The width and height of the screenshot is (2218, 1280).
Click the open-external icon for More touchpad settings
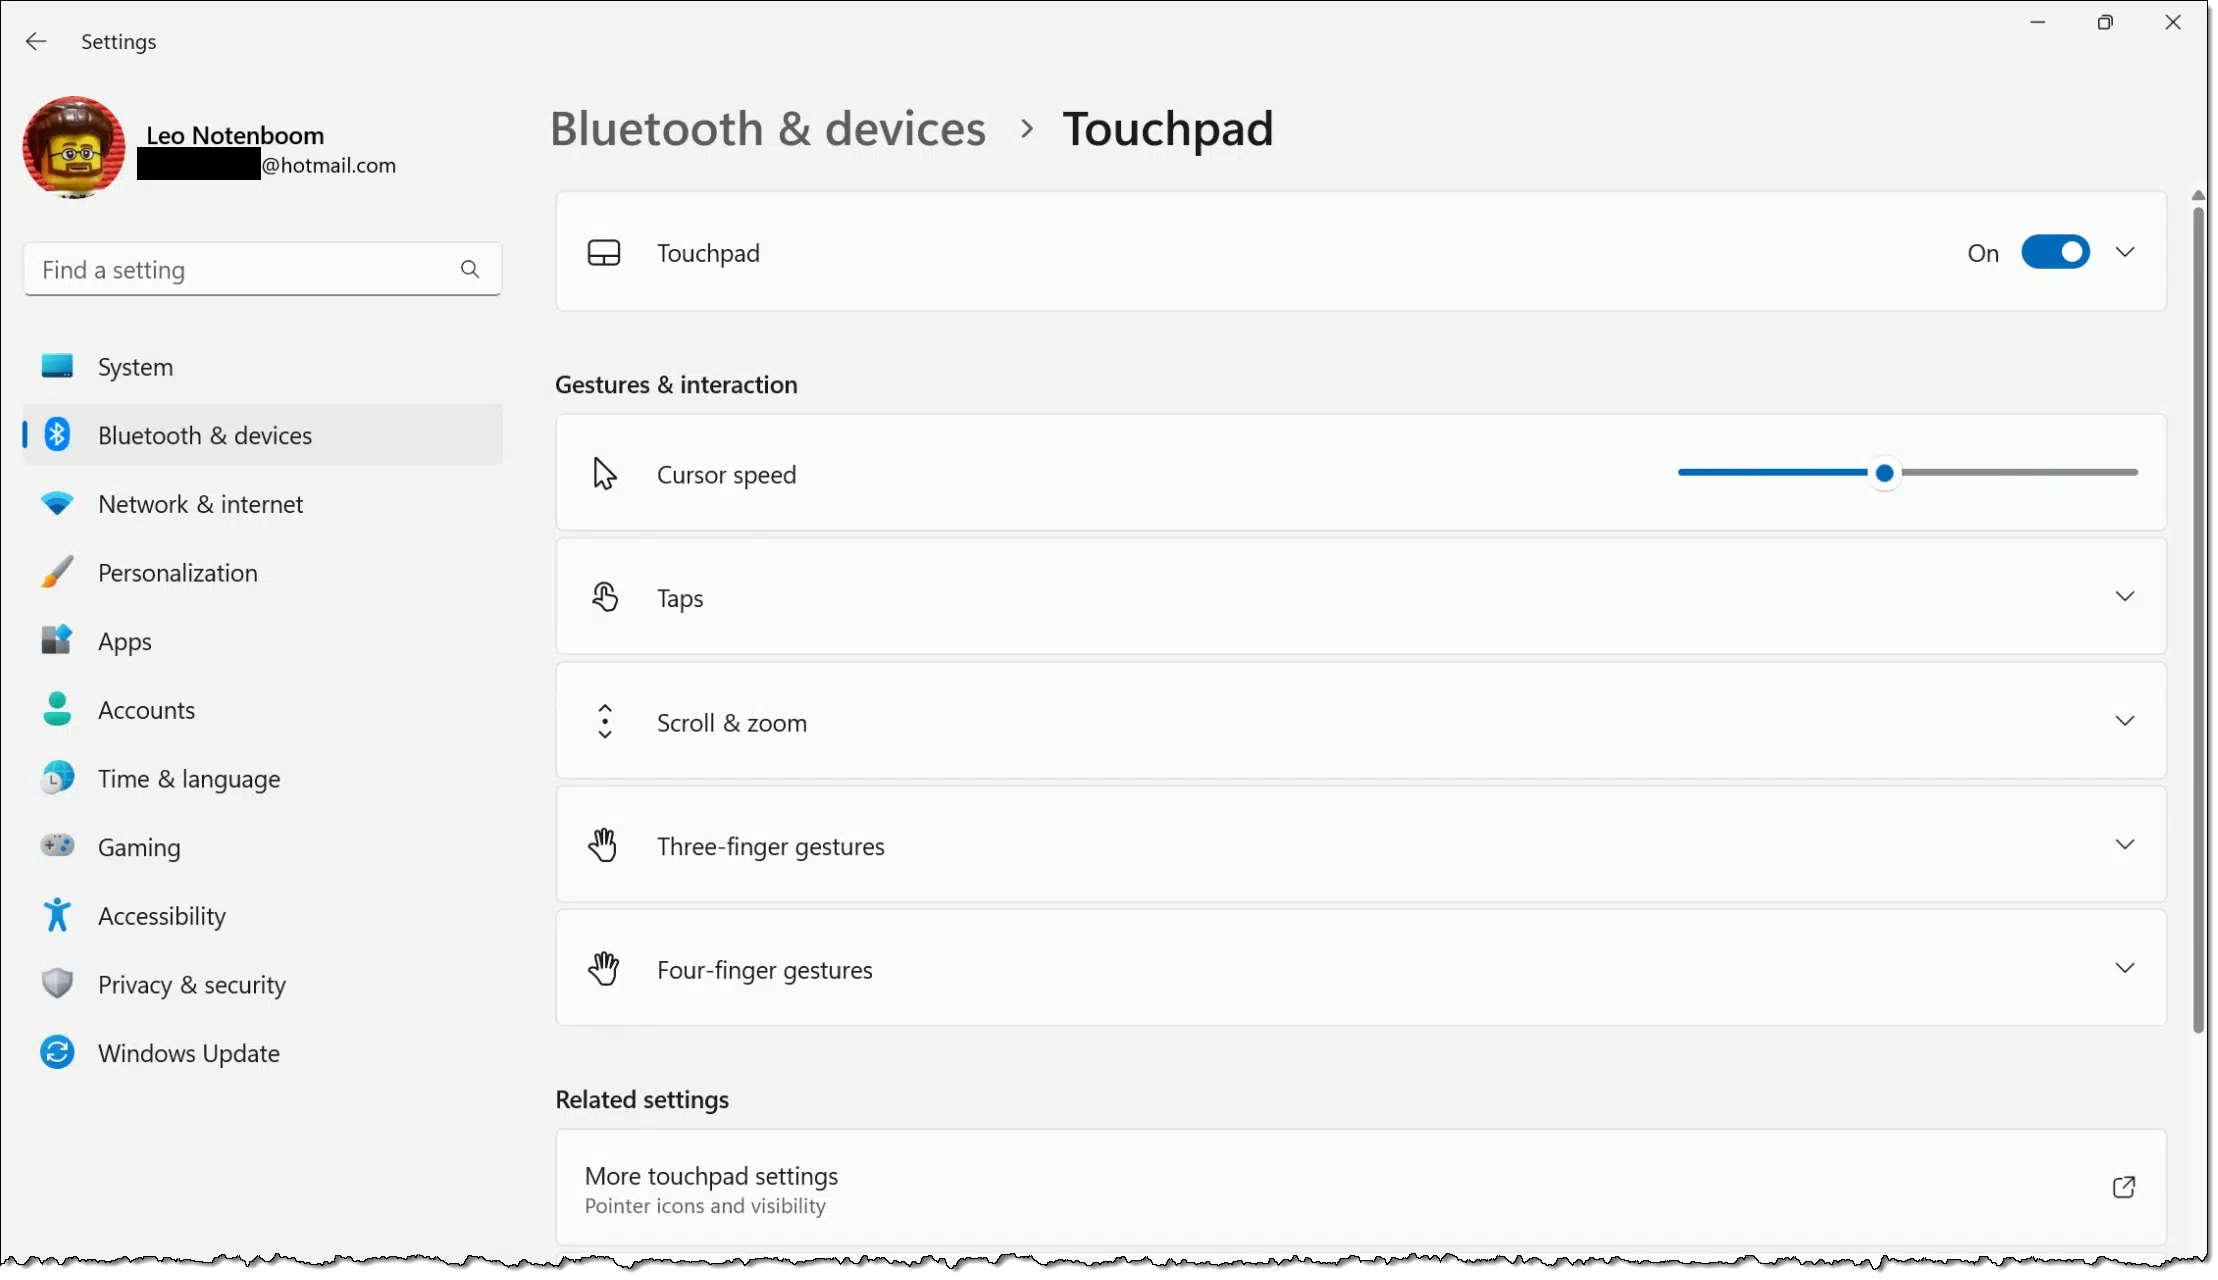coord(2124,1187)
